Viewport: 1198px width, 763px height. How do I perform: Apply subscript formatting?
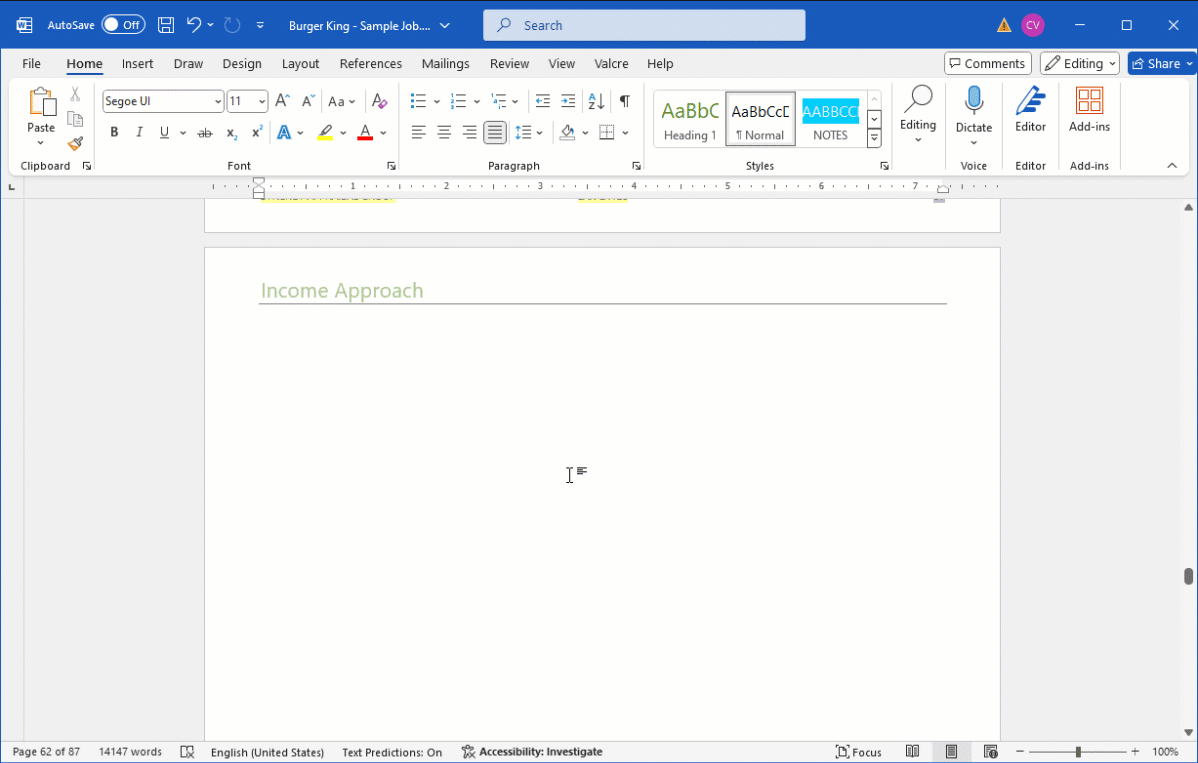pos(232,133)
